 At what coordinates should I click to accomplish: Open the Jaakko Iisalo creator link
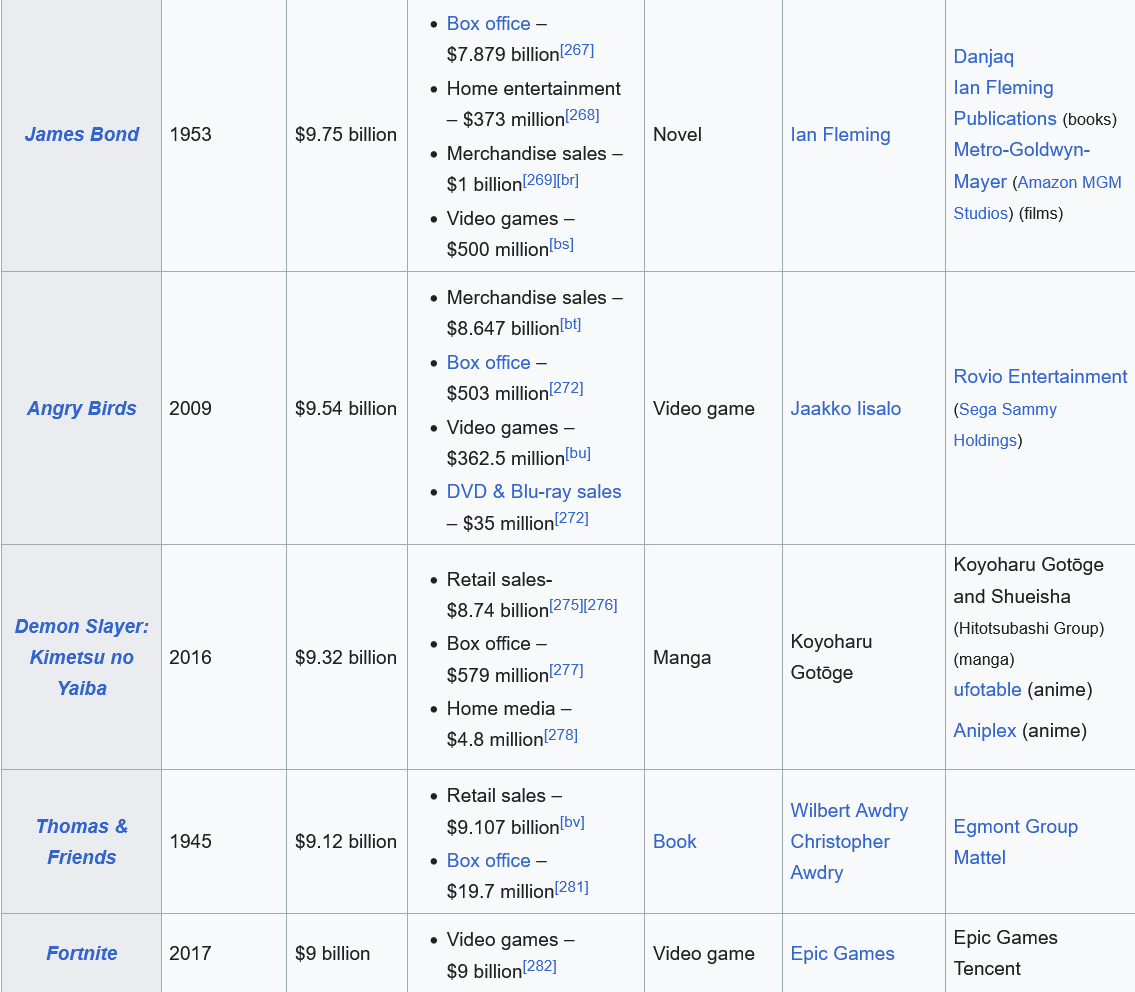[845, 408]
